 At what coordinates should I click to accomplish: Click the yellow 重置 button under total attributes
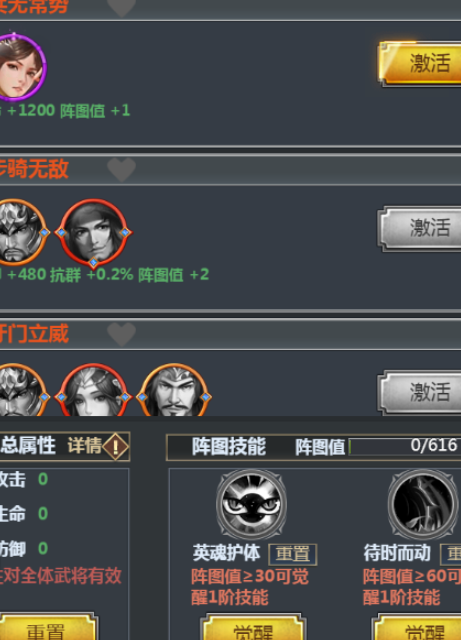pyautogui.click(x=47, y=628)
